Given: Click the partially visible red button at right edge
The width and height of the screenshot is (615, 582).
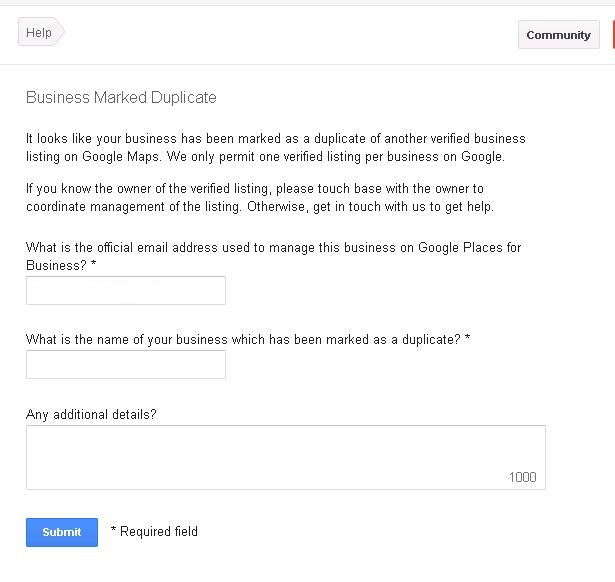Looking at the screenshot, I should pos(613,35).
